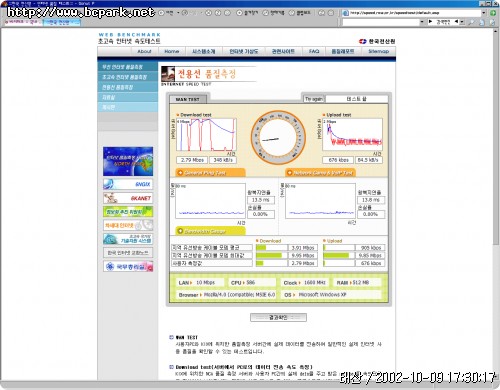Click the 사용자 측정값 row label
500x390 pixels.
[x=212, y=263]
